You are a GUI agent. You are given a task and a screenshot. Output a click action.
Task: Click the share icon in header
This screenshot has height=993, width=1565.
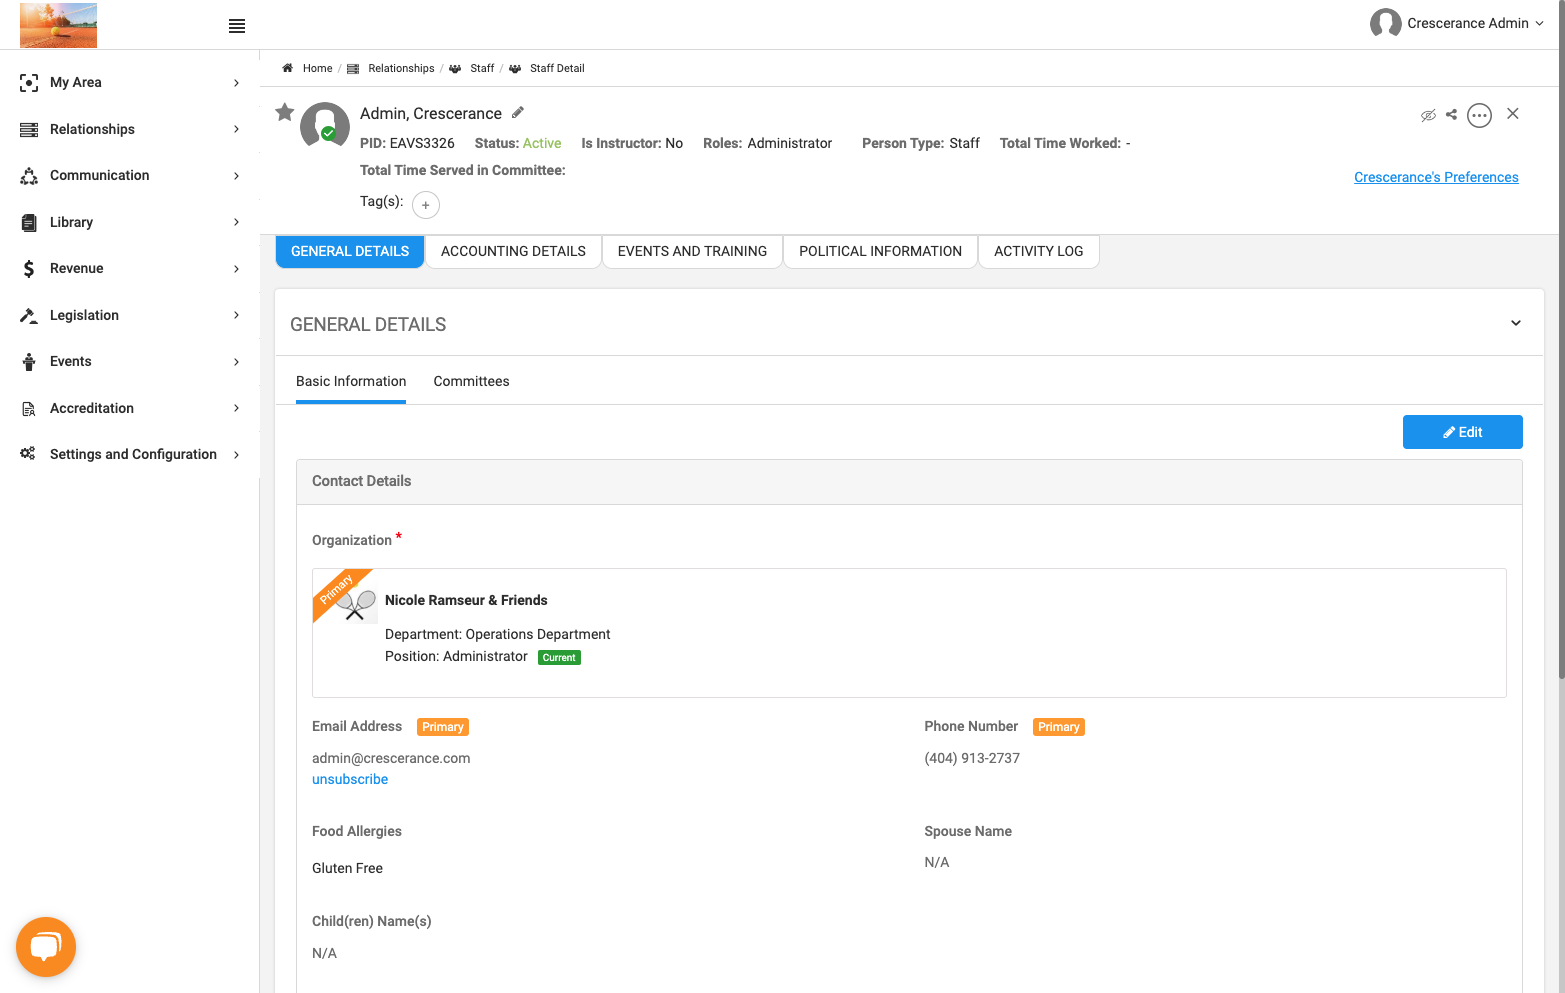[x=1452, y=114]
